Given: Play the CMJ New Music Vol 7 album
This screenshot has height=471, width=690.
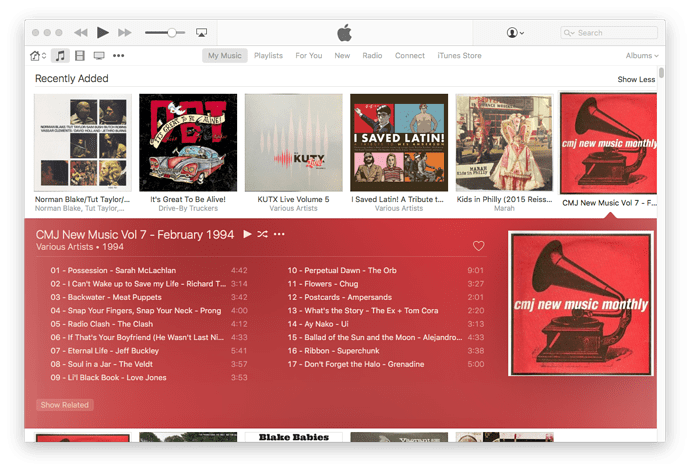Looking at the screenshot, I should tap(247, 234).
